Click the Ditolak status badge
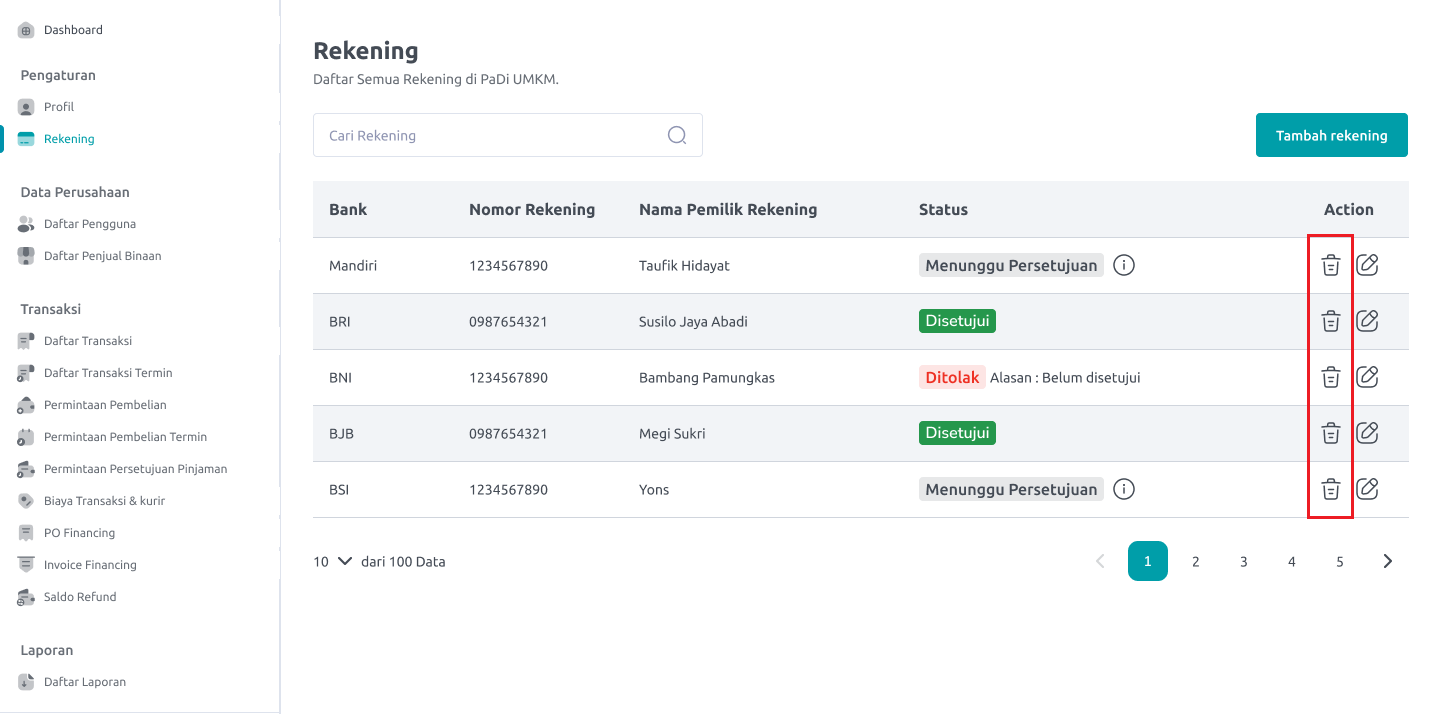 952,377
